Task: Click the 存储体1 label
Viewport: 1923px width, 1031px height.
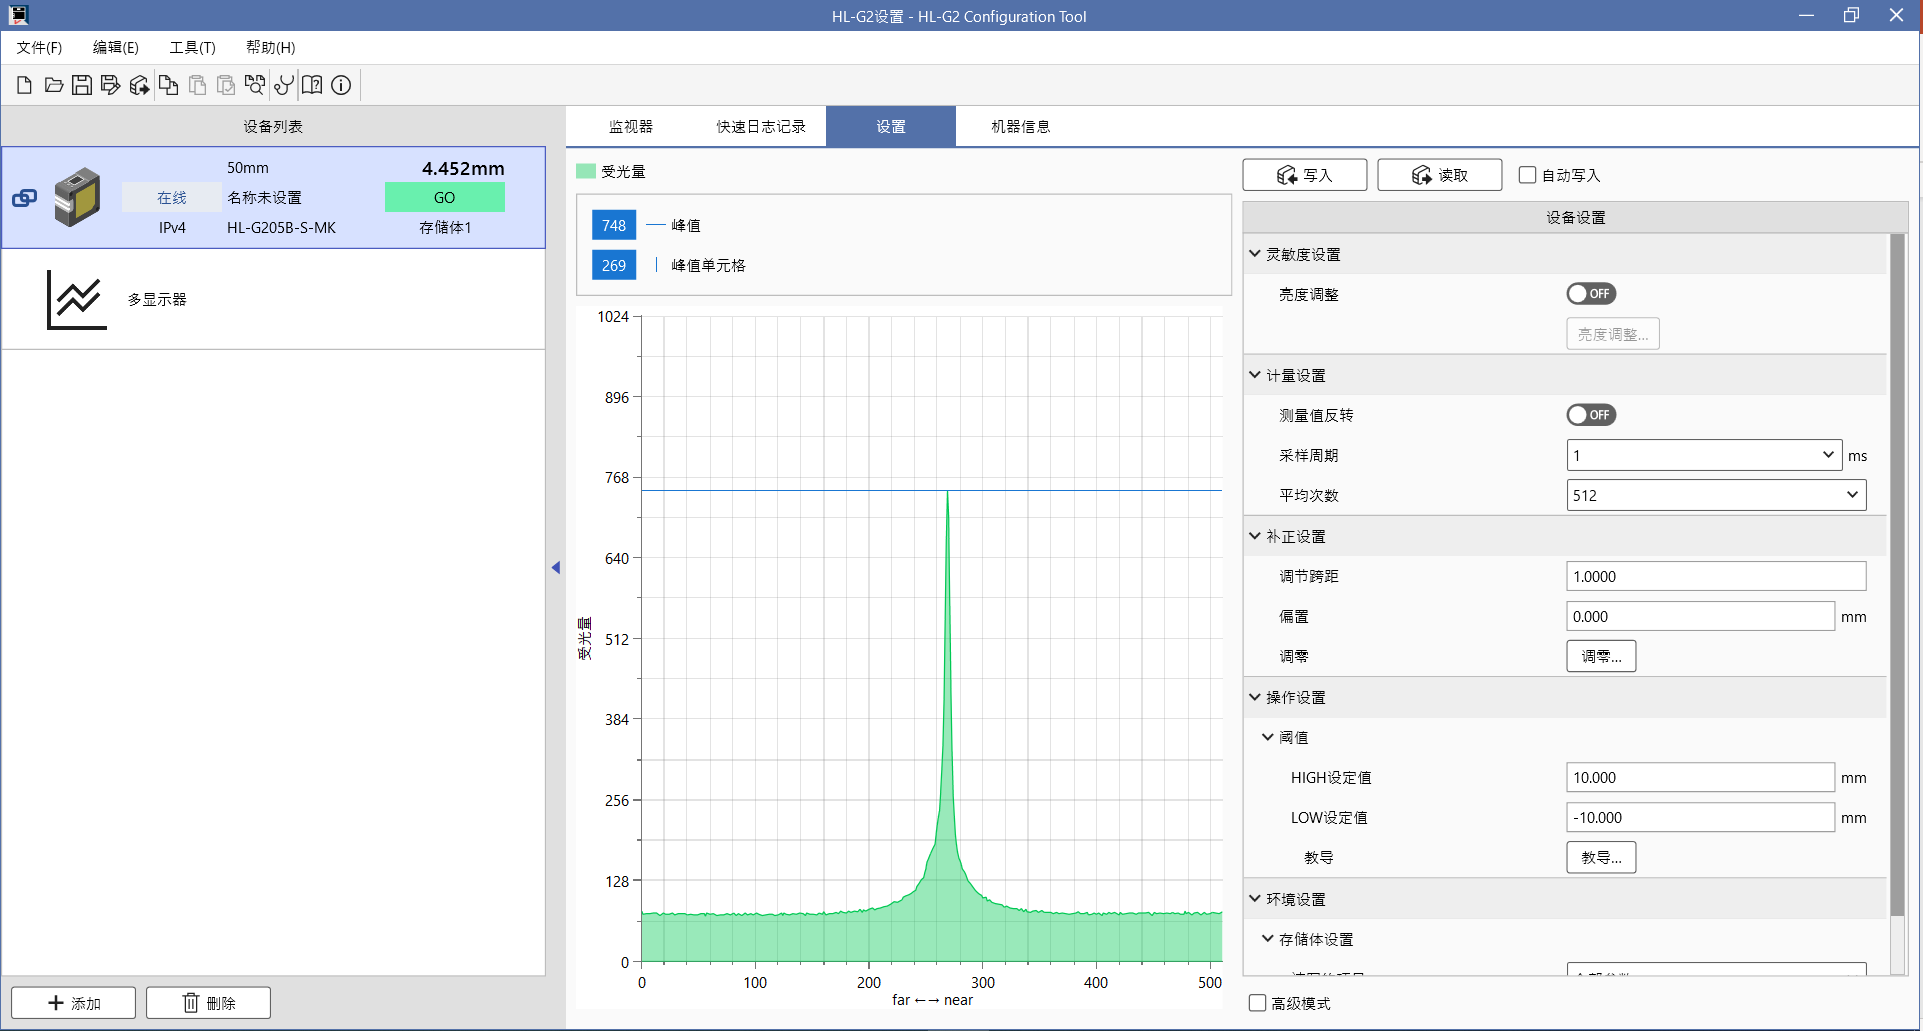Action: (x=445, y=228)
